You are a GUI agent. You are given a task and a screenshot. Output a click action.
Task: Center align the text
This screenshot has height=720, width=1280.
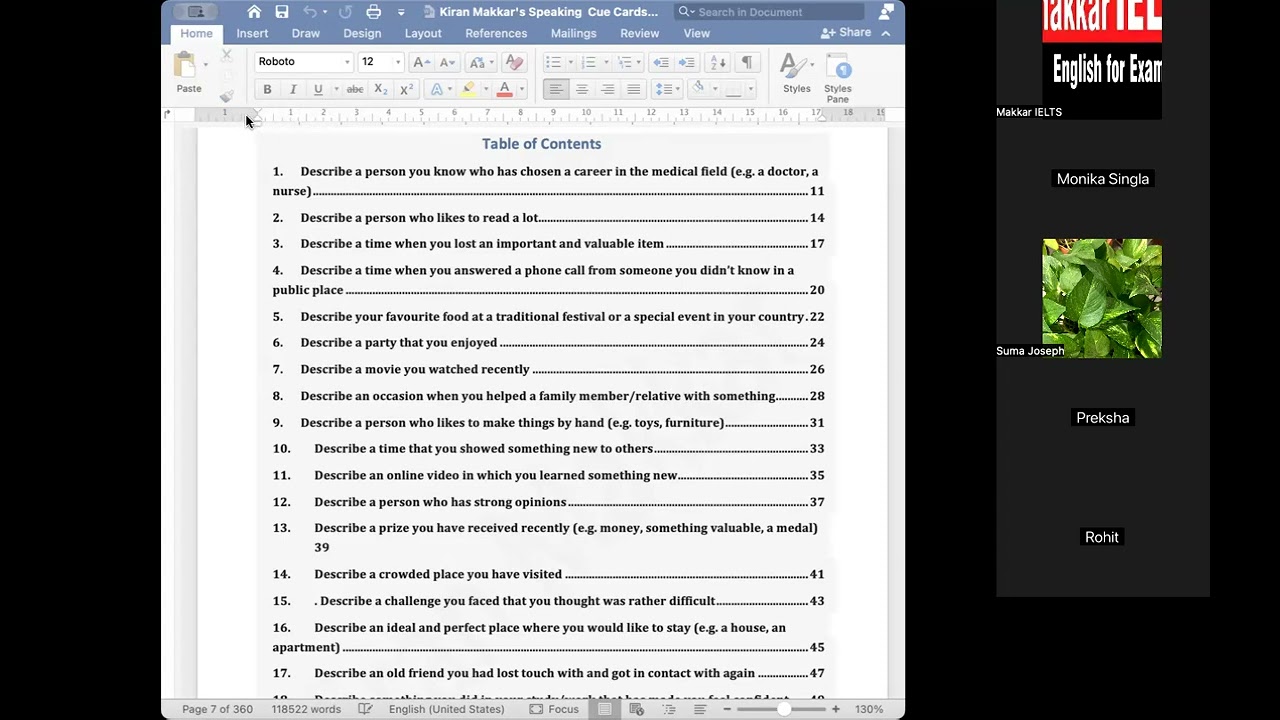coord(582,90)
